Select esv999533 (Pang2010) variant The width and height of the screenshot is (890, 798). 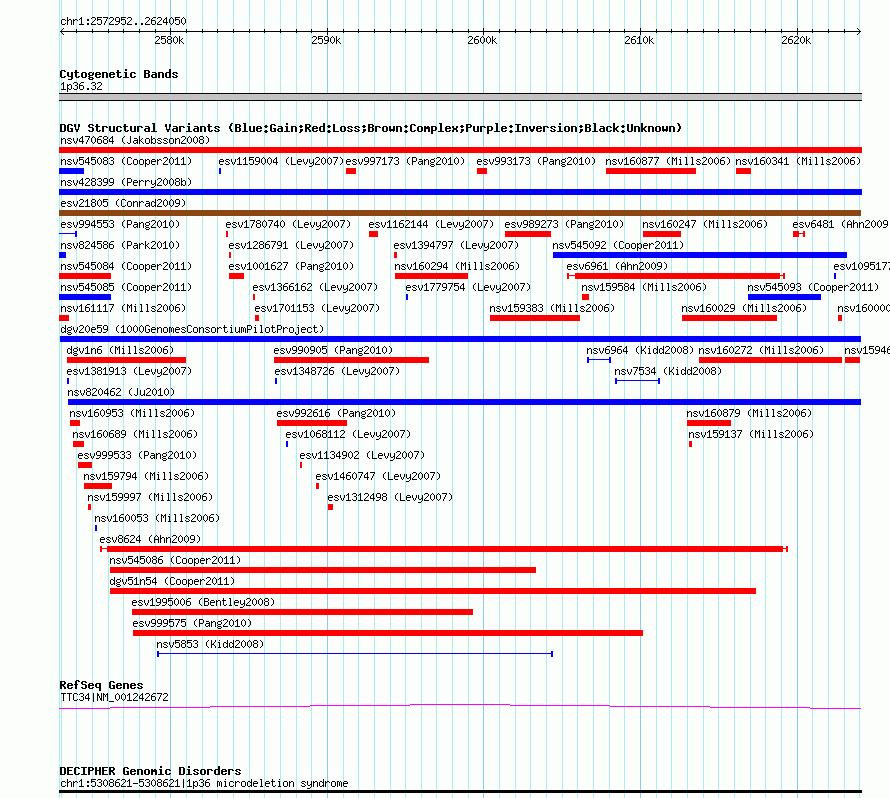(85, 465)
